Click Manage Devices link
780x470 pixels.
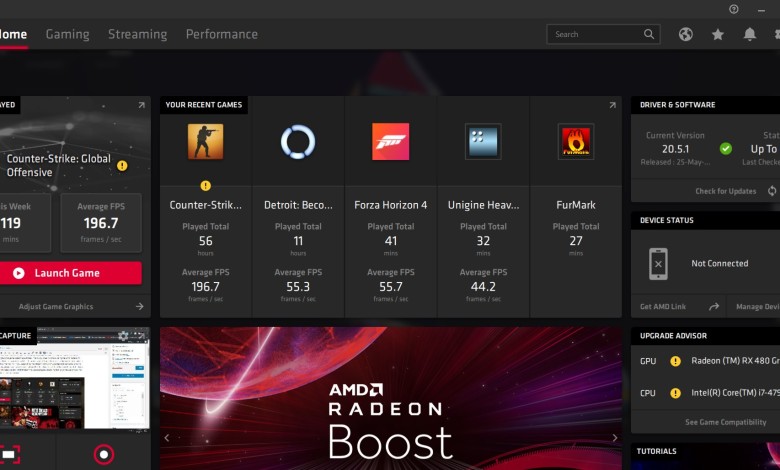pos(758,306)
